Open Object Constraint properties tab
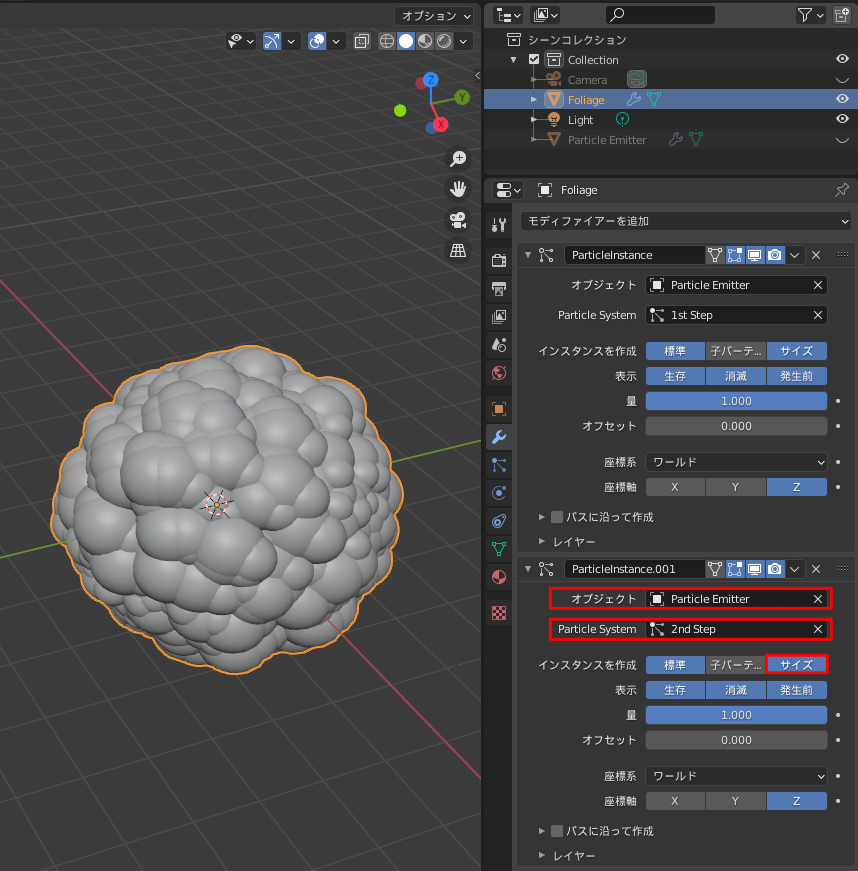Viewport: 858px width, 871px height. [x=499, y=521]
